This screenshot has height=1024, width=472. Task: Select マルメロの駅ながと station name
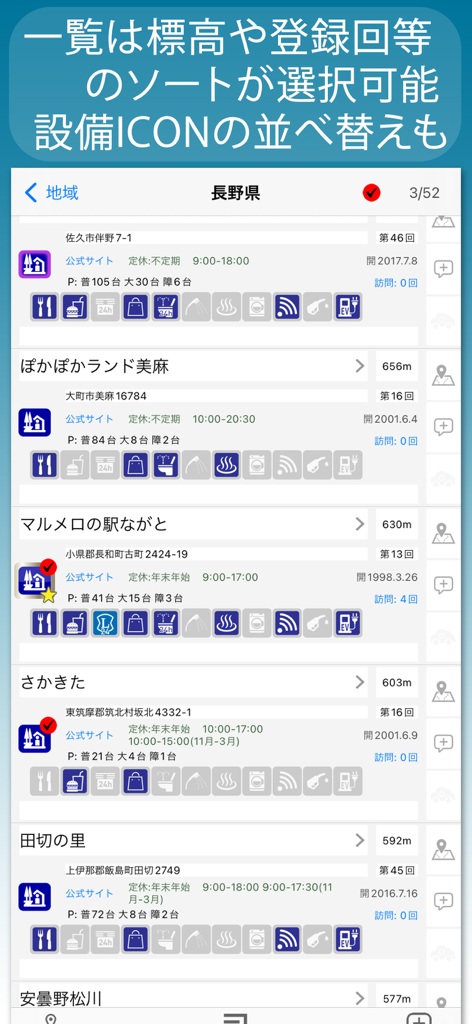(95, 524)
